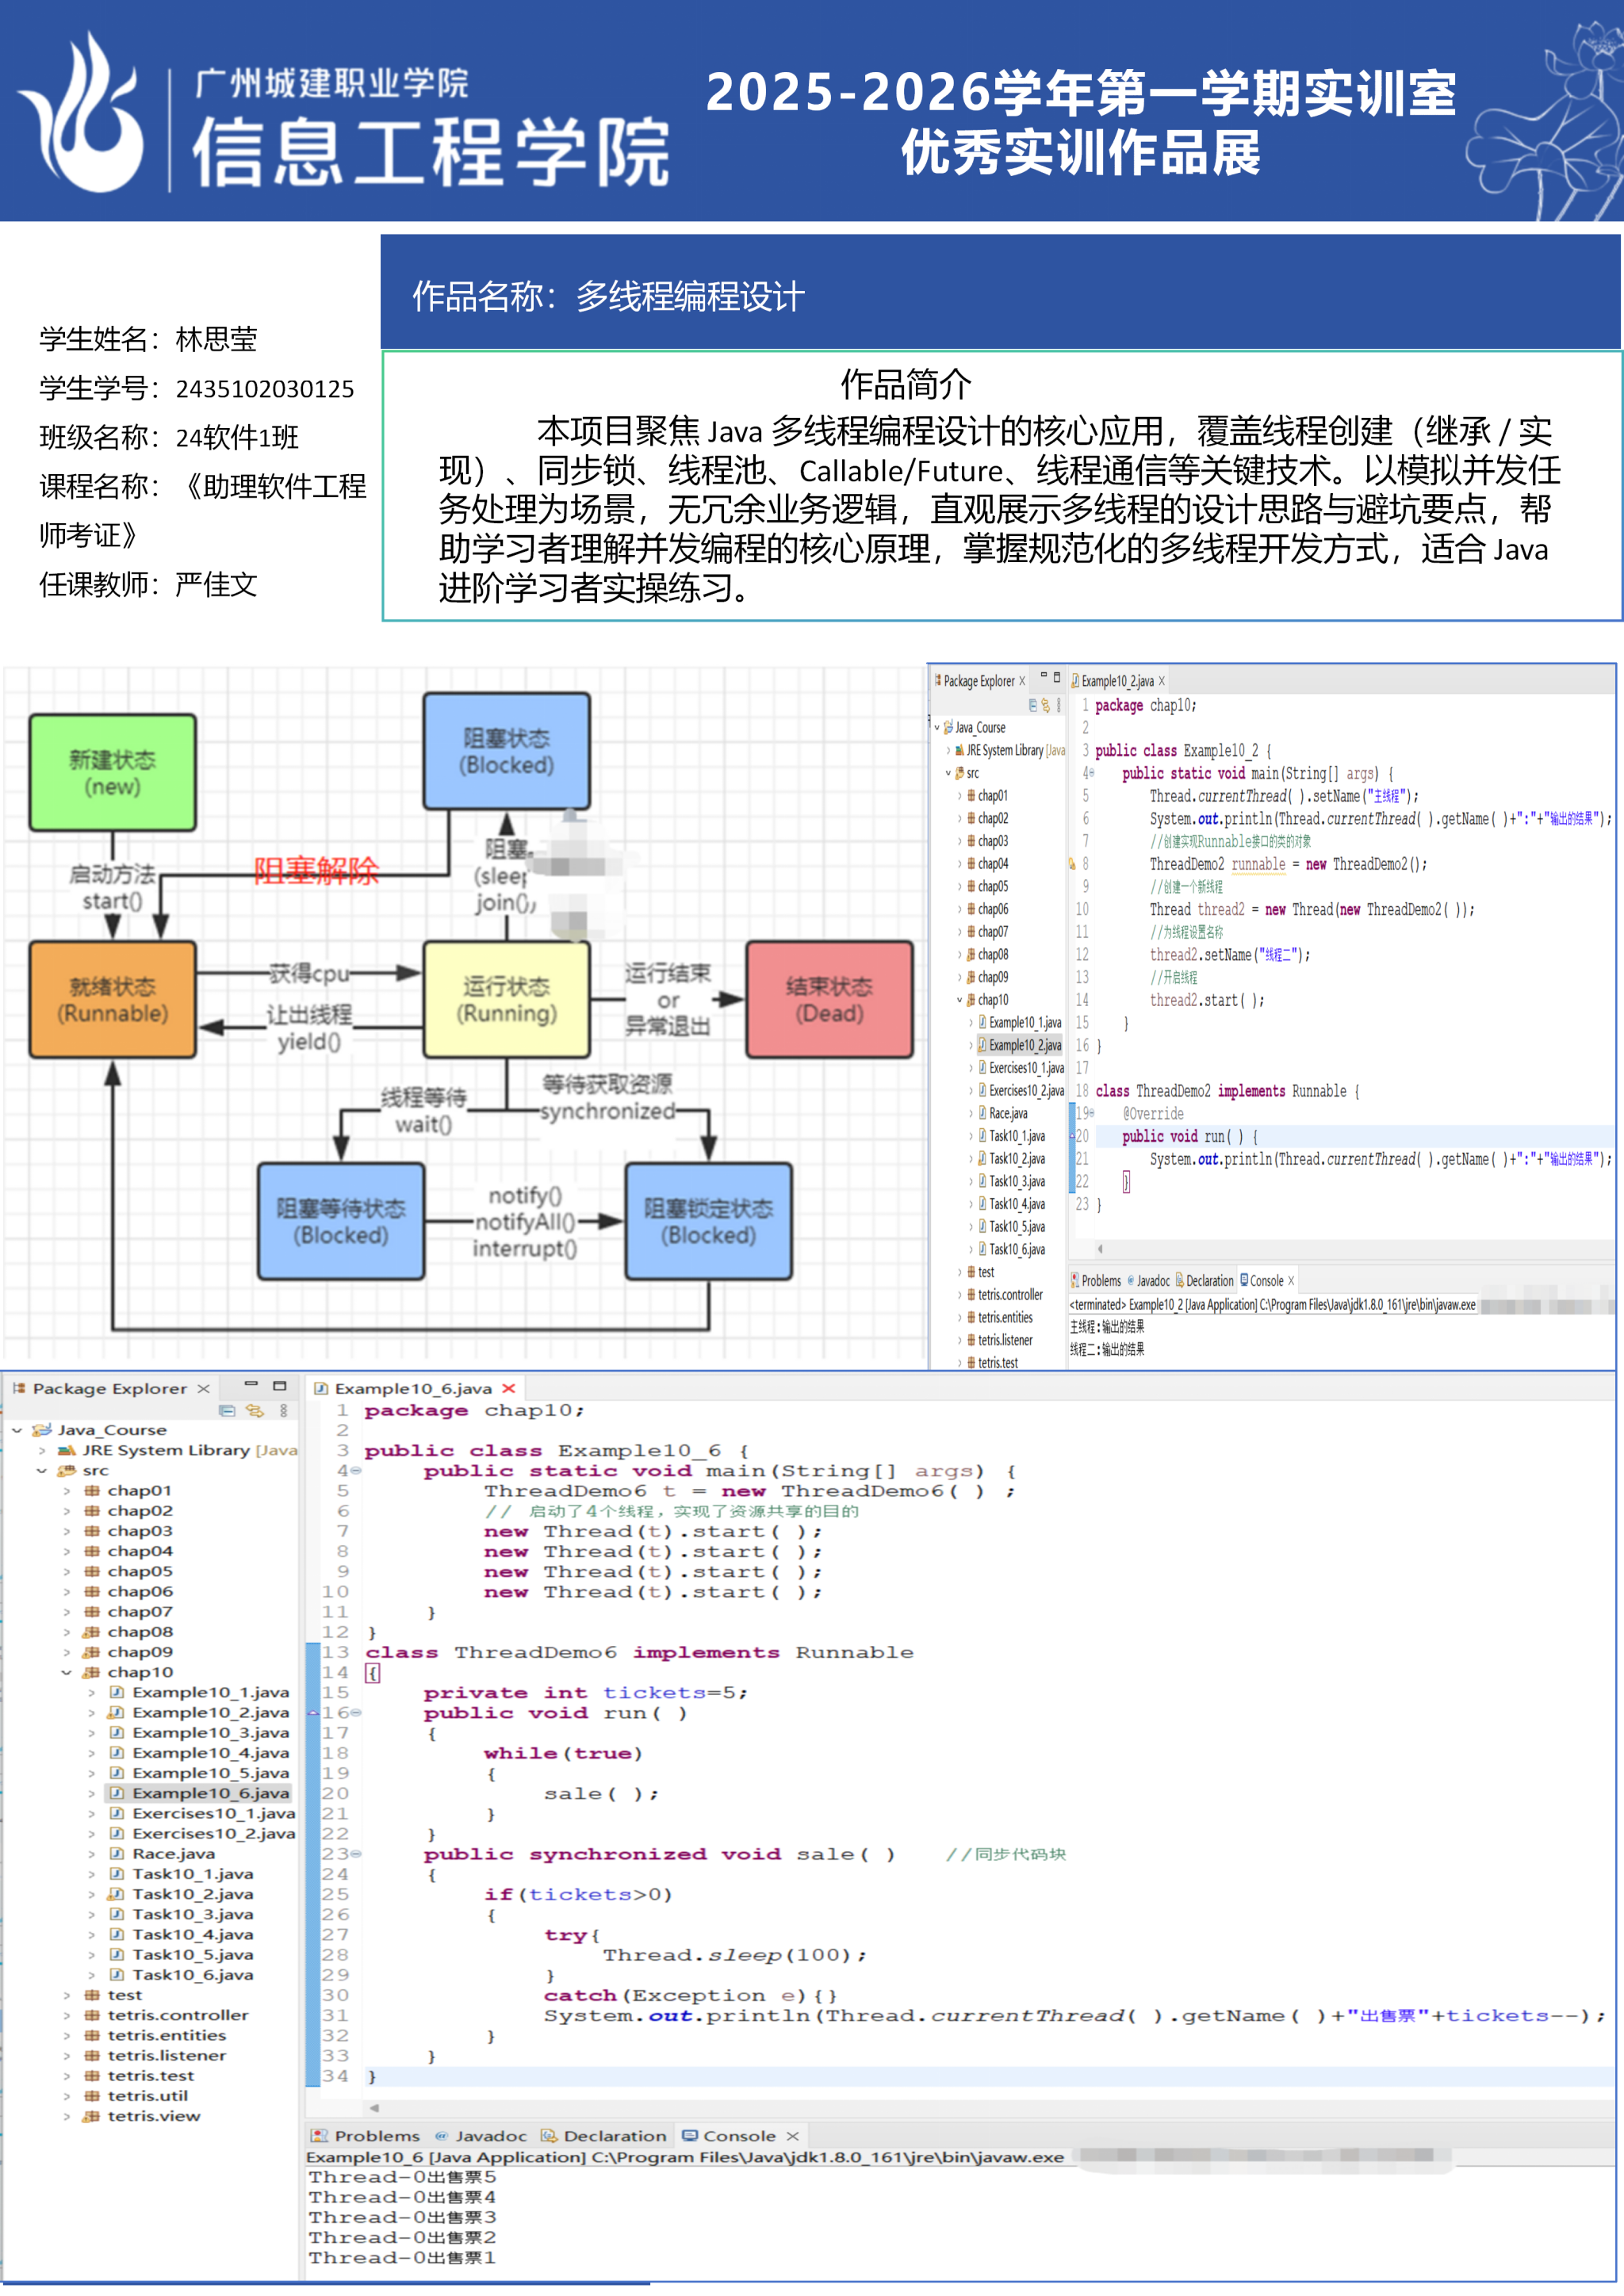Screen dimensions: 1624x2296
Task: Click the green 新建状态 (new) state box
Action: (112, 773)
